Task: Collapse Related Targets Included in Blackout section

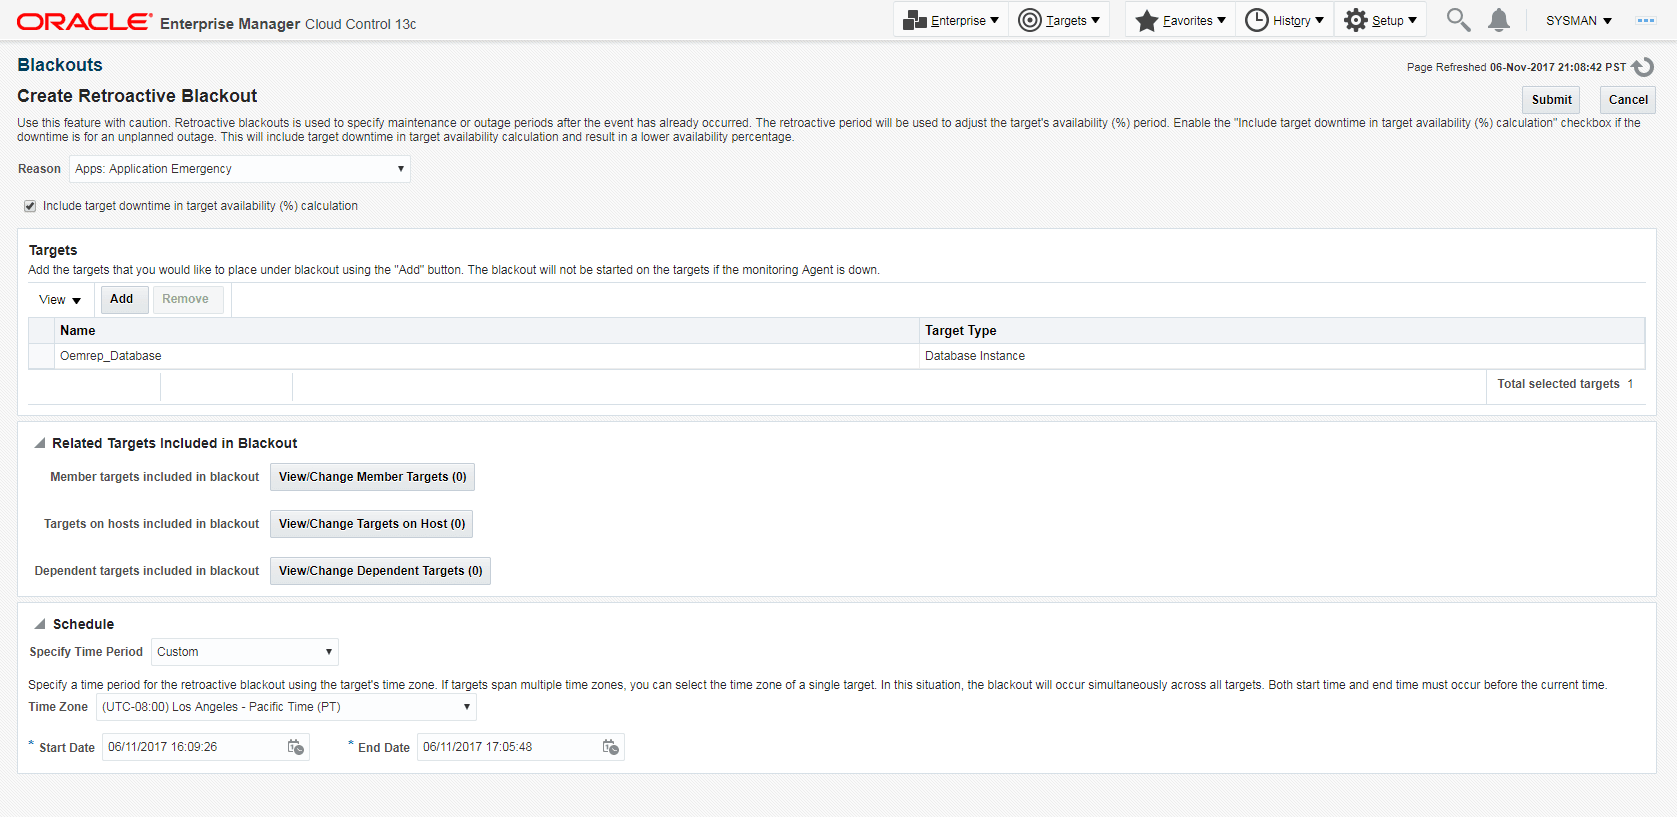Action: click(x=40, y=443)
